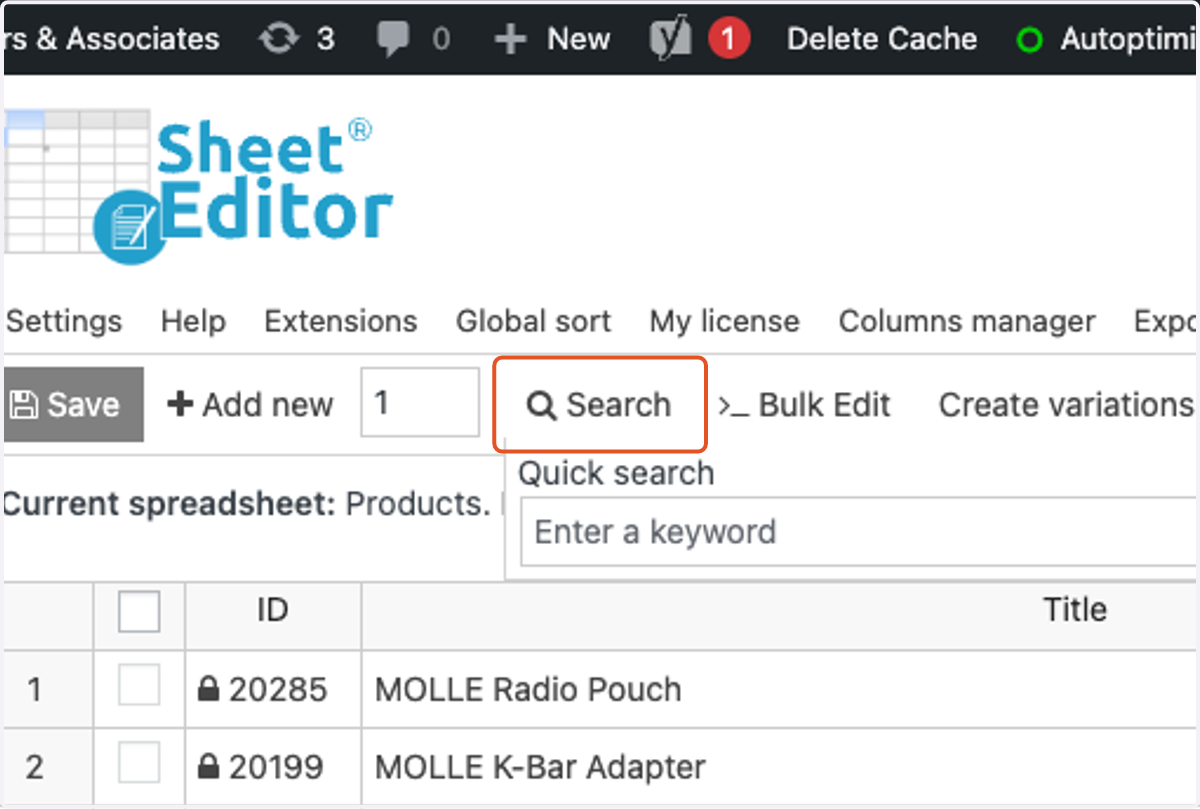This screenshot has height=809, width=1200.
Task: Open the Global sort option
Action: (533, 321)
